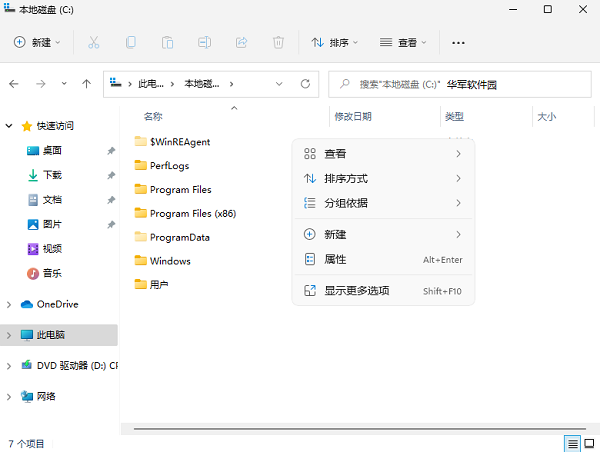Open the address bar history dropdown
This screenshot has width=600, height=452.
click(x=279, y=84)
